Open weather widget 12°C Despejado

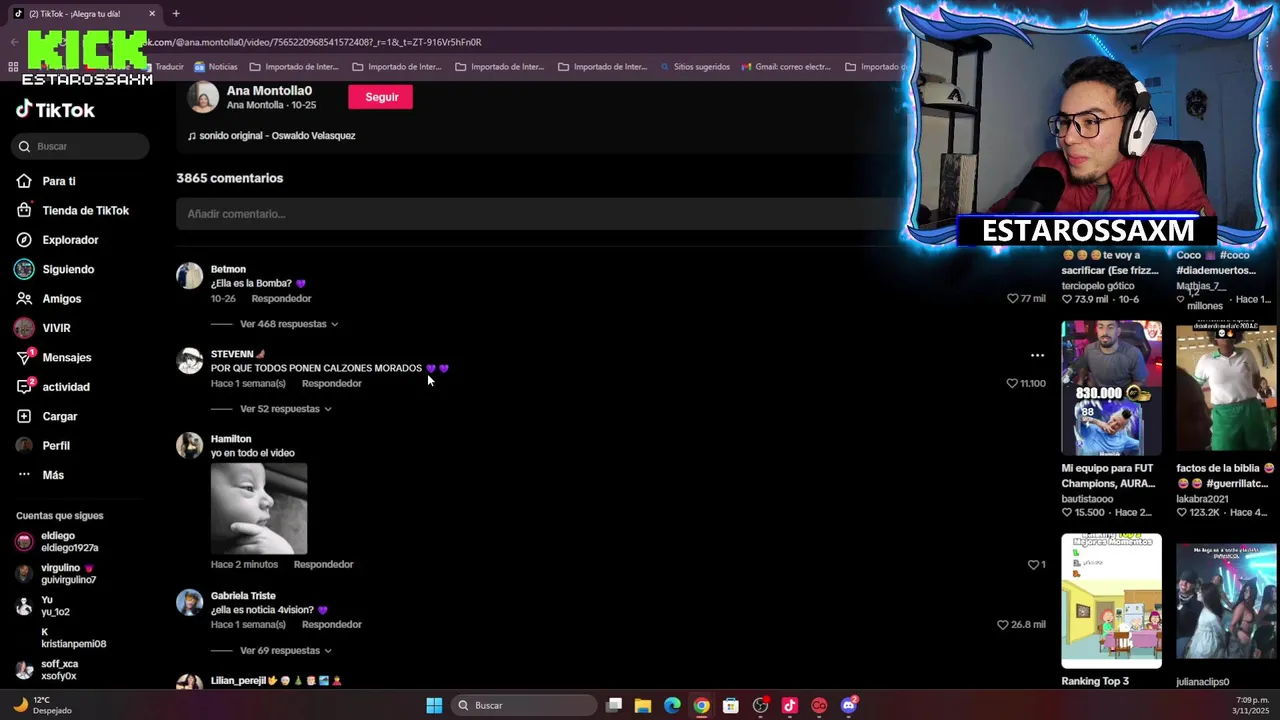42,705
